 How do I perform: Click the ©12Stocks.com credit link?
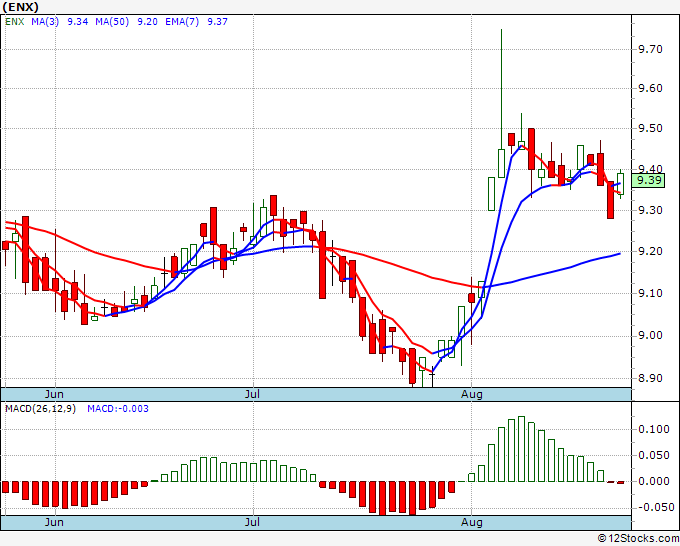coord(638,539)
